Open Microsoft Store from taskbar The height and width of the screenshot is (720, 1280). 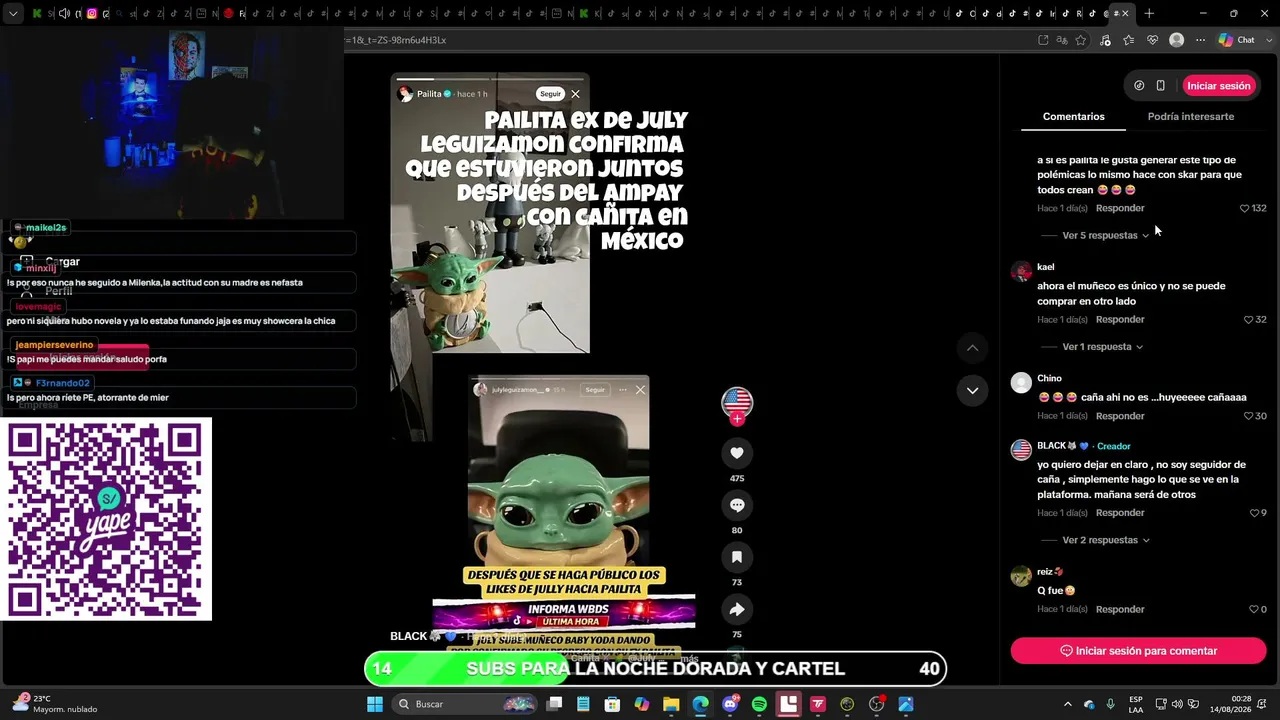tap(612, 704)
